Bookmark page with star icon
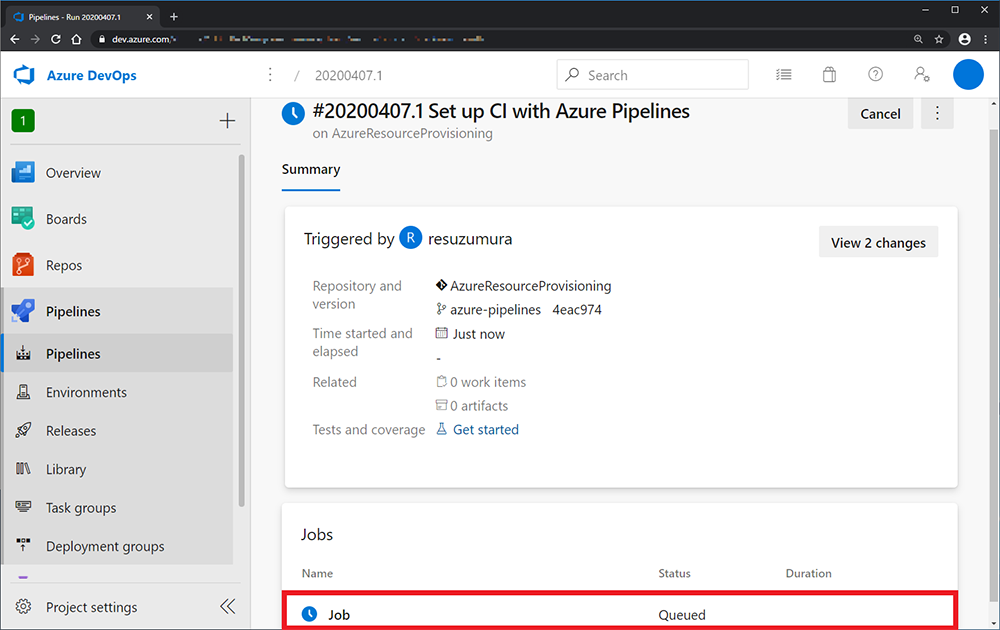Viewport: 1000px width, 630px height. pos(939,39)
